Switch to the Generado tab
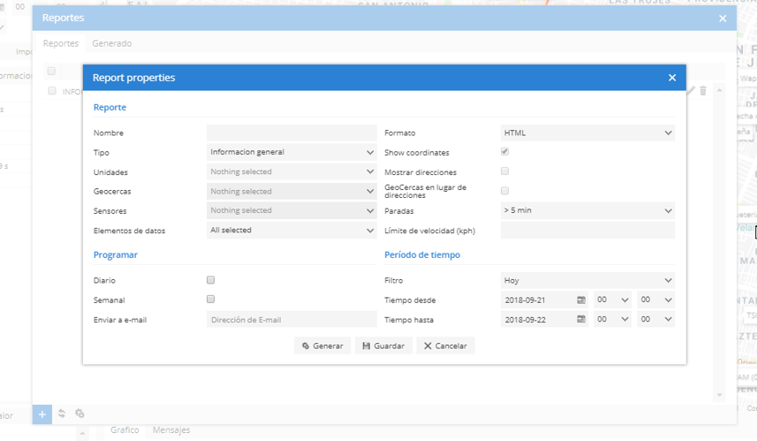757x441 pixels. pos(111,44)
